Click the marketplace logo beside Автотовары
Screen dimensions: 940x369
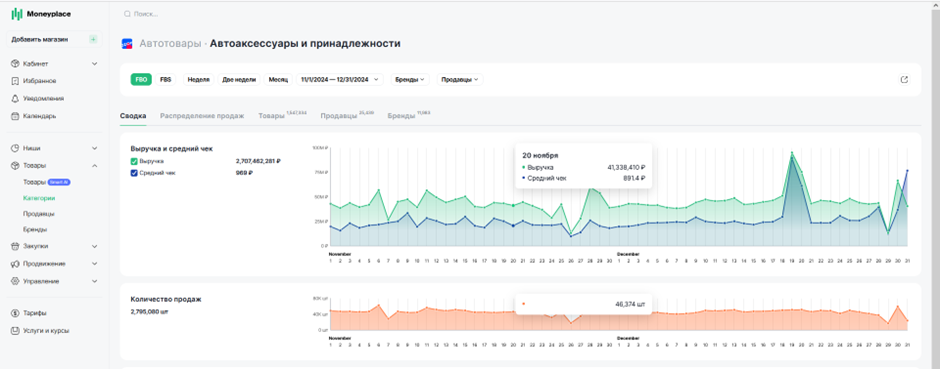click(127, 44)
